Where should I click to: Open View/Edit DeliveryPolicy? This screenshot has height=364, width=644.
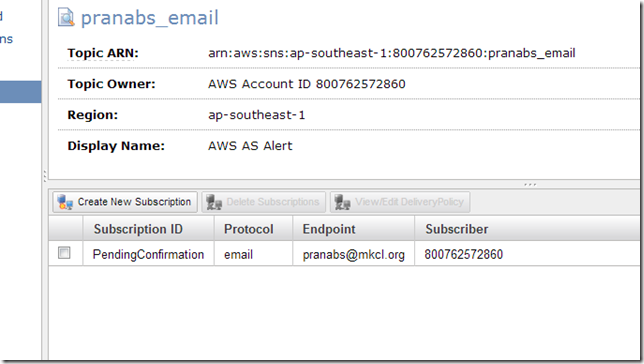(400, 202)
